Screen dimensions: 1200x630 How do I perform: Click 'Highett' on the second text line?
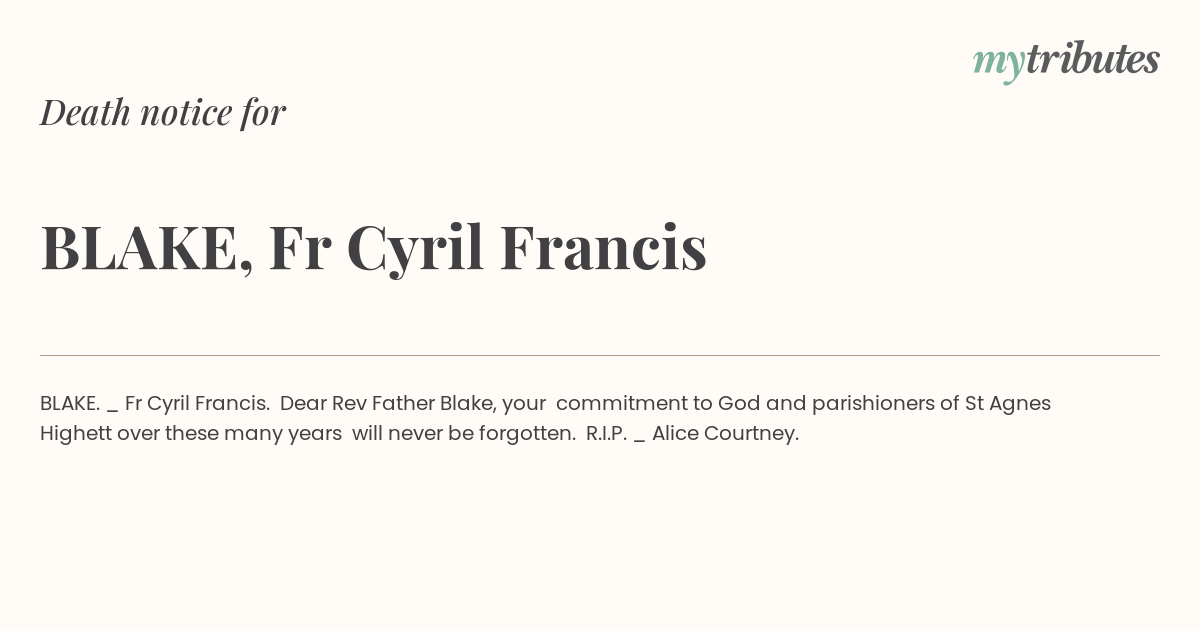click(x=76, y=434)
